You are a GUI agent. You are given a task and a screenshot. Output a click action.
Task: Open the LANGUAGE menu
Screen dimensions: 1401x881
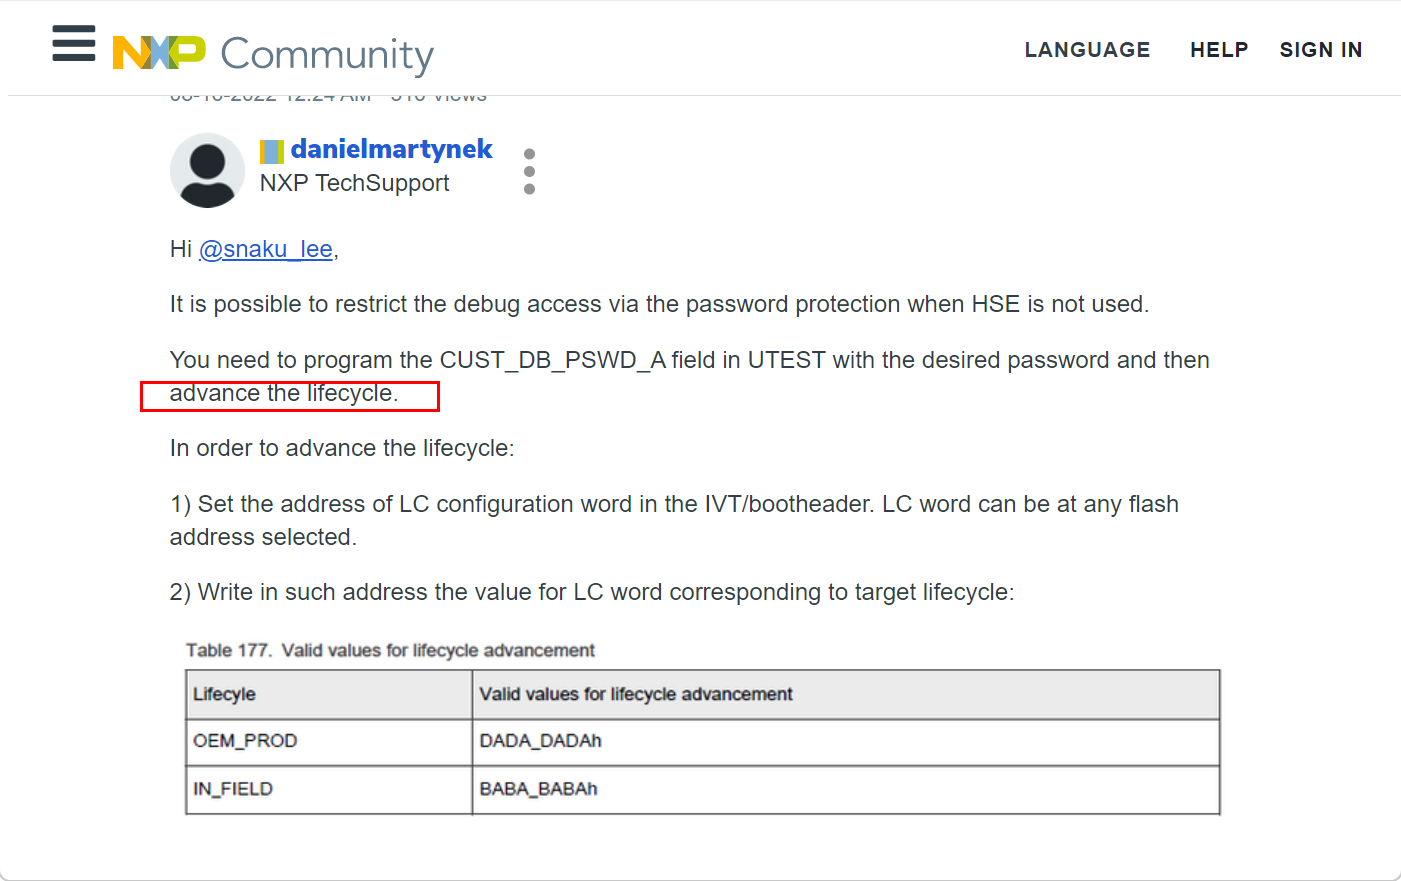(x=1087, y=50)
